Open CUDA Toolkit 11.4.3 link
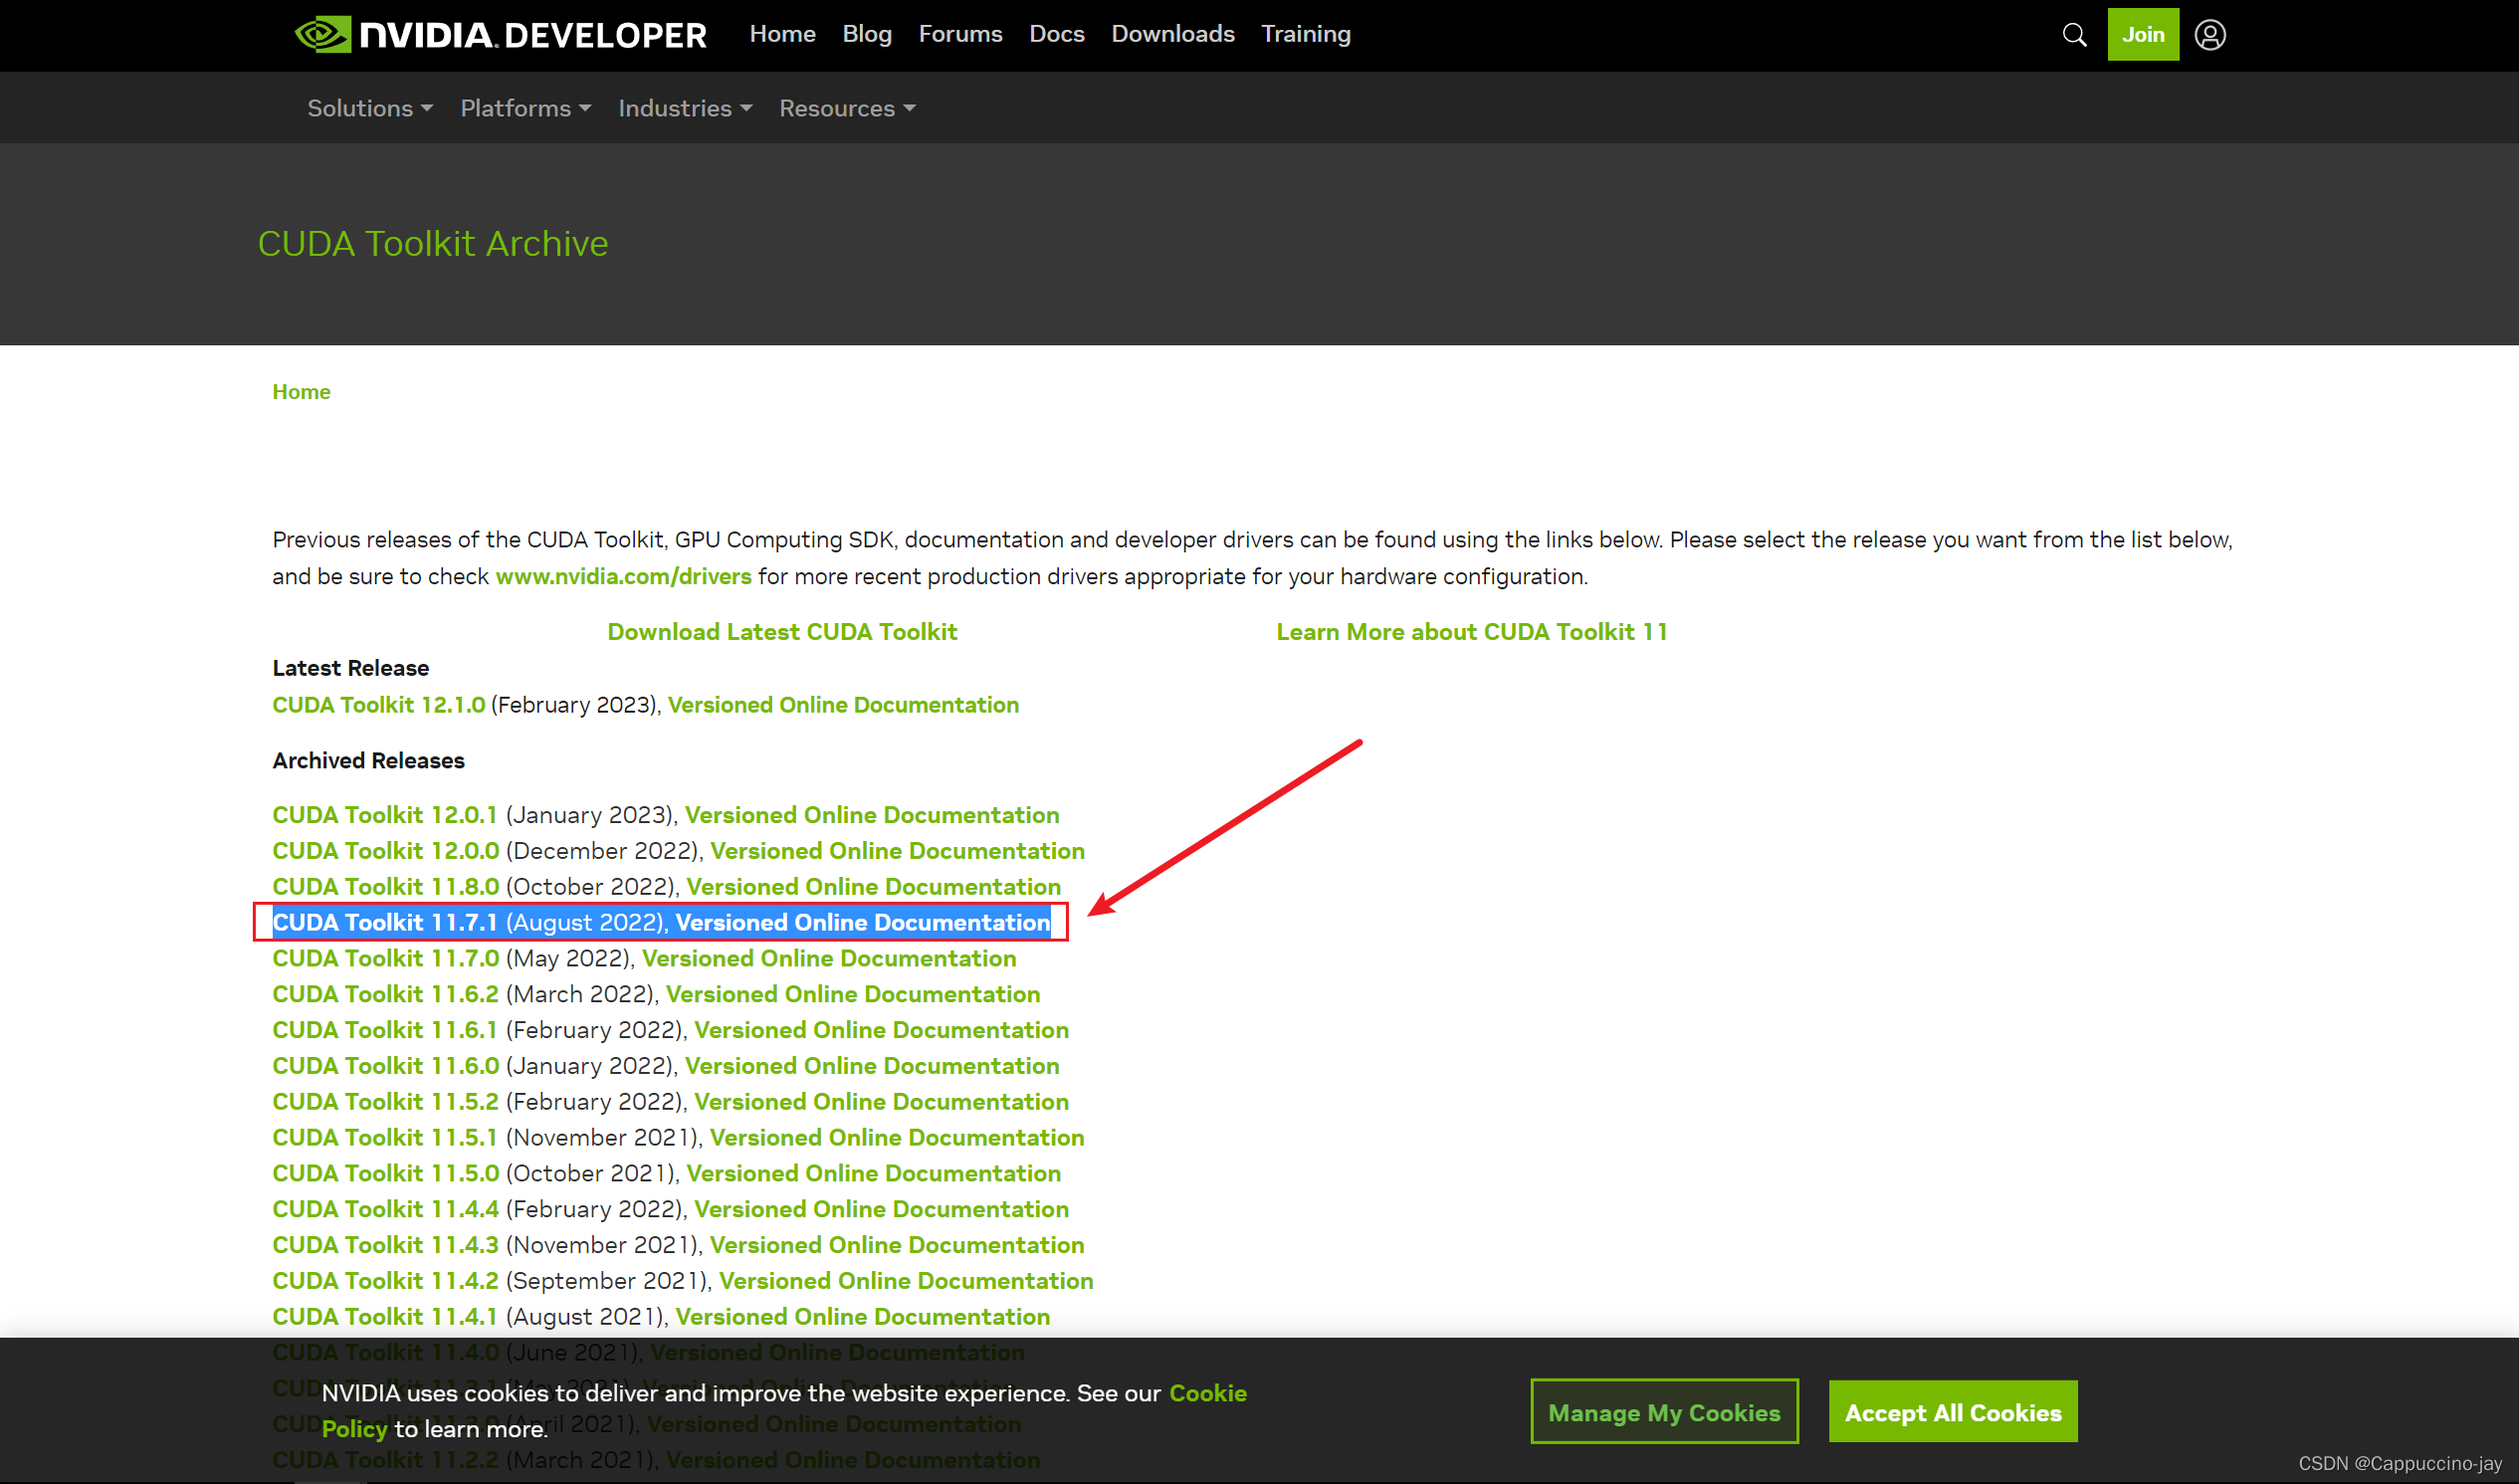Screen dimensions: 2519x1484 pos(385,1247)
